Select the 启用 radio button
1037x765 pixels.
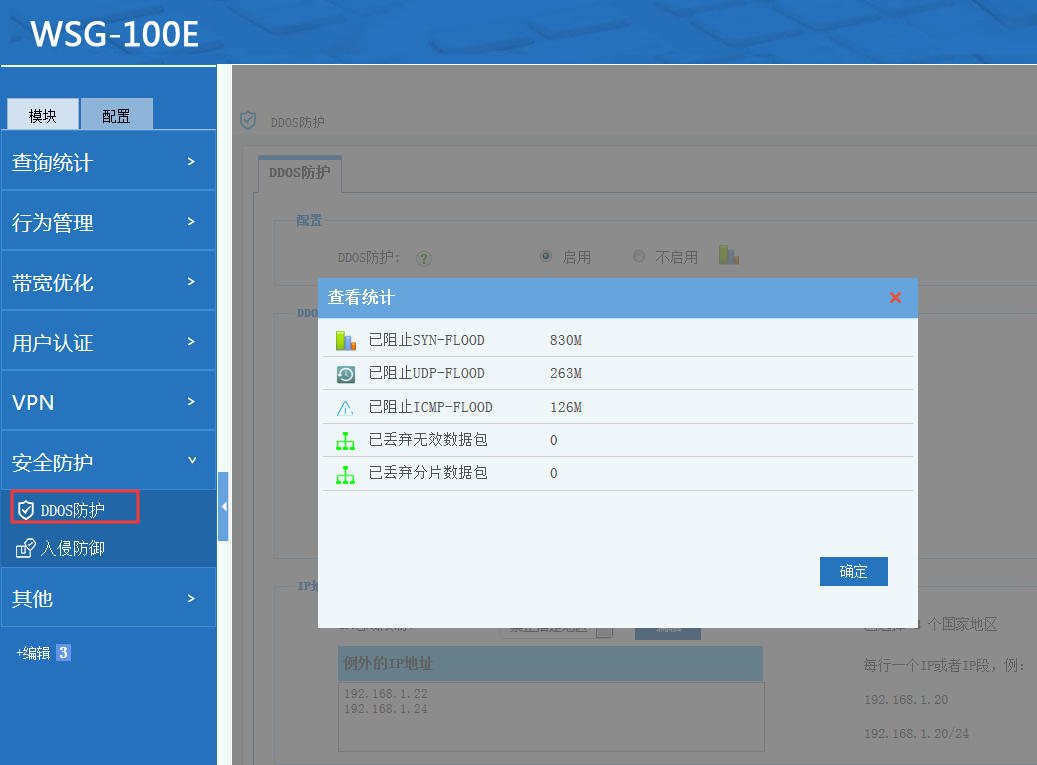tap(546, 256)
